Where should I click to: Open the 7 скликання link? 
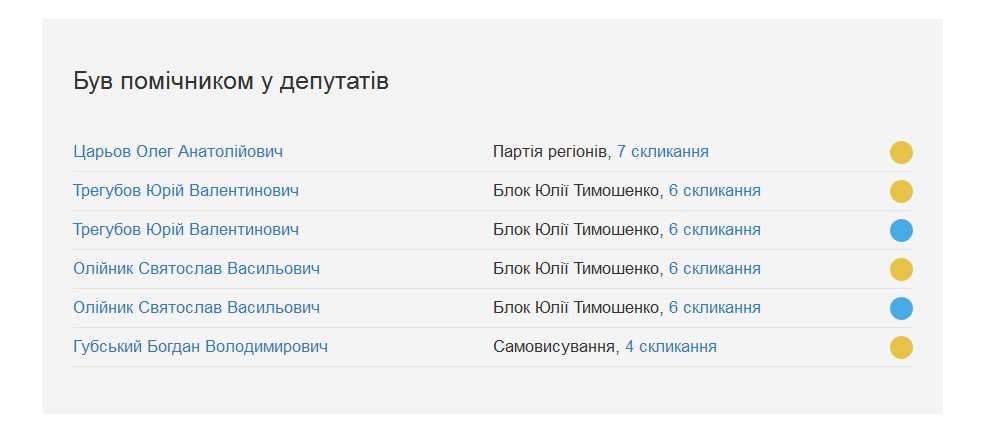click(663, 152)
